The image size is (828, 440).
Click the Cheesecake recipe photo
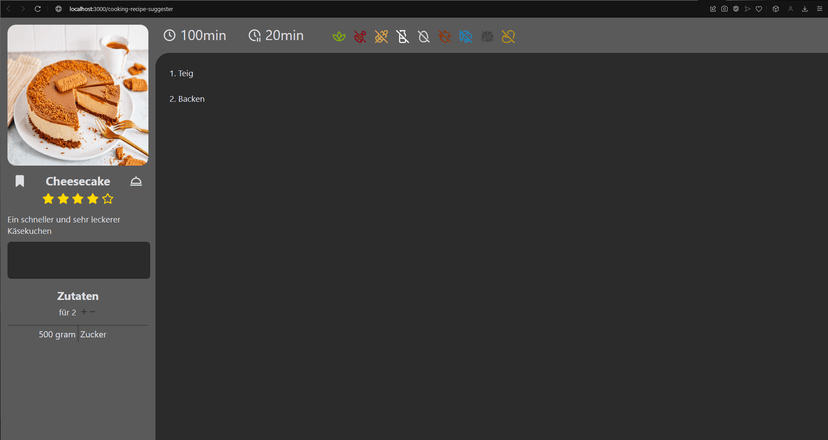click(x=78, y=95)
